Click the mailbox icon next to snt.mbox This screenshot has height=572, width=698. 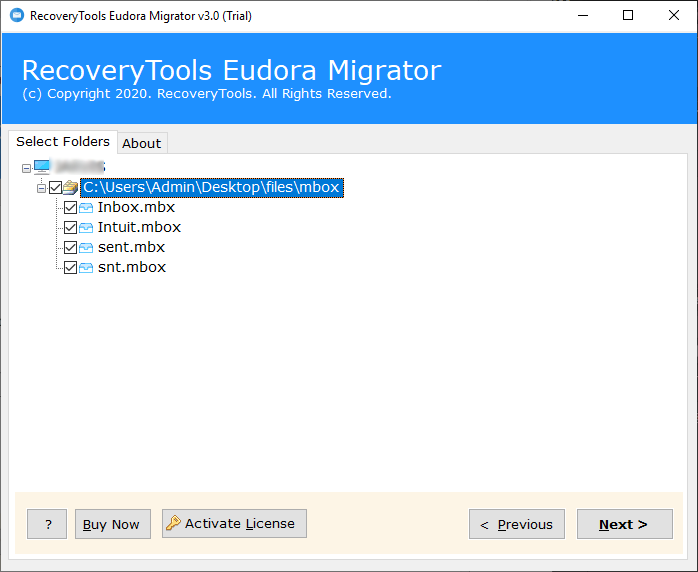[x=86, y=268]
